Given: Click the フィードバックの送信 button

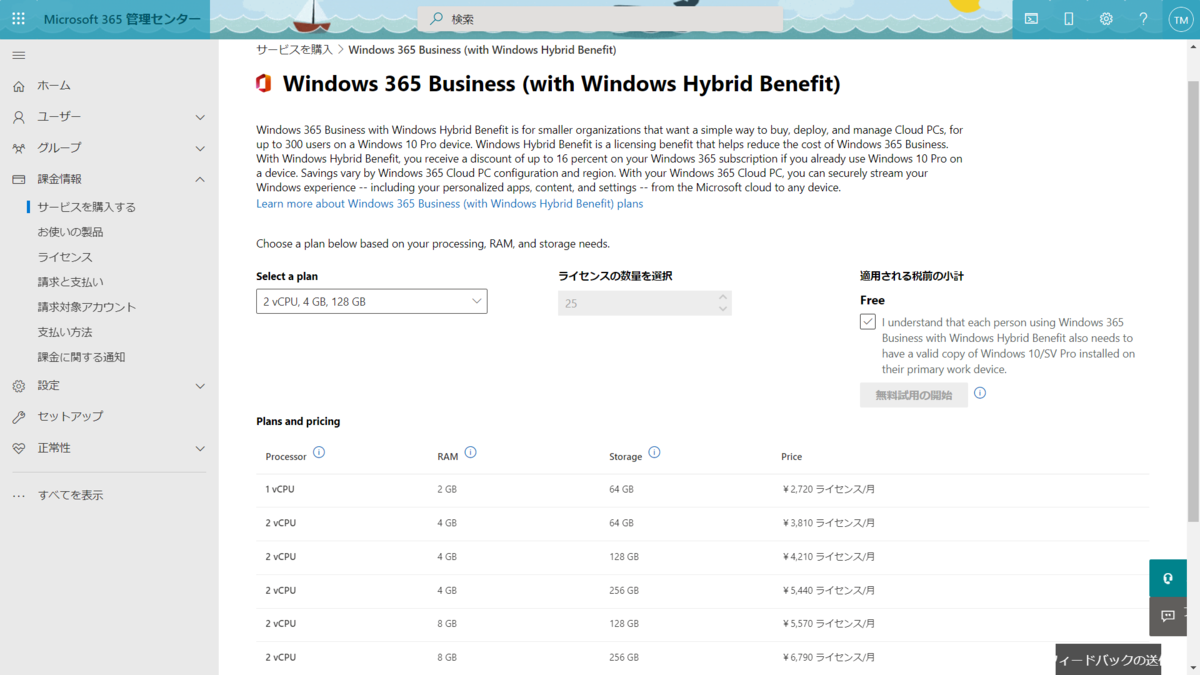Looking at the screenshot, I should (x=1108, y=660).
